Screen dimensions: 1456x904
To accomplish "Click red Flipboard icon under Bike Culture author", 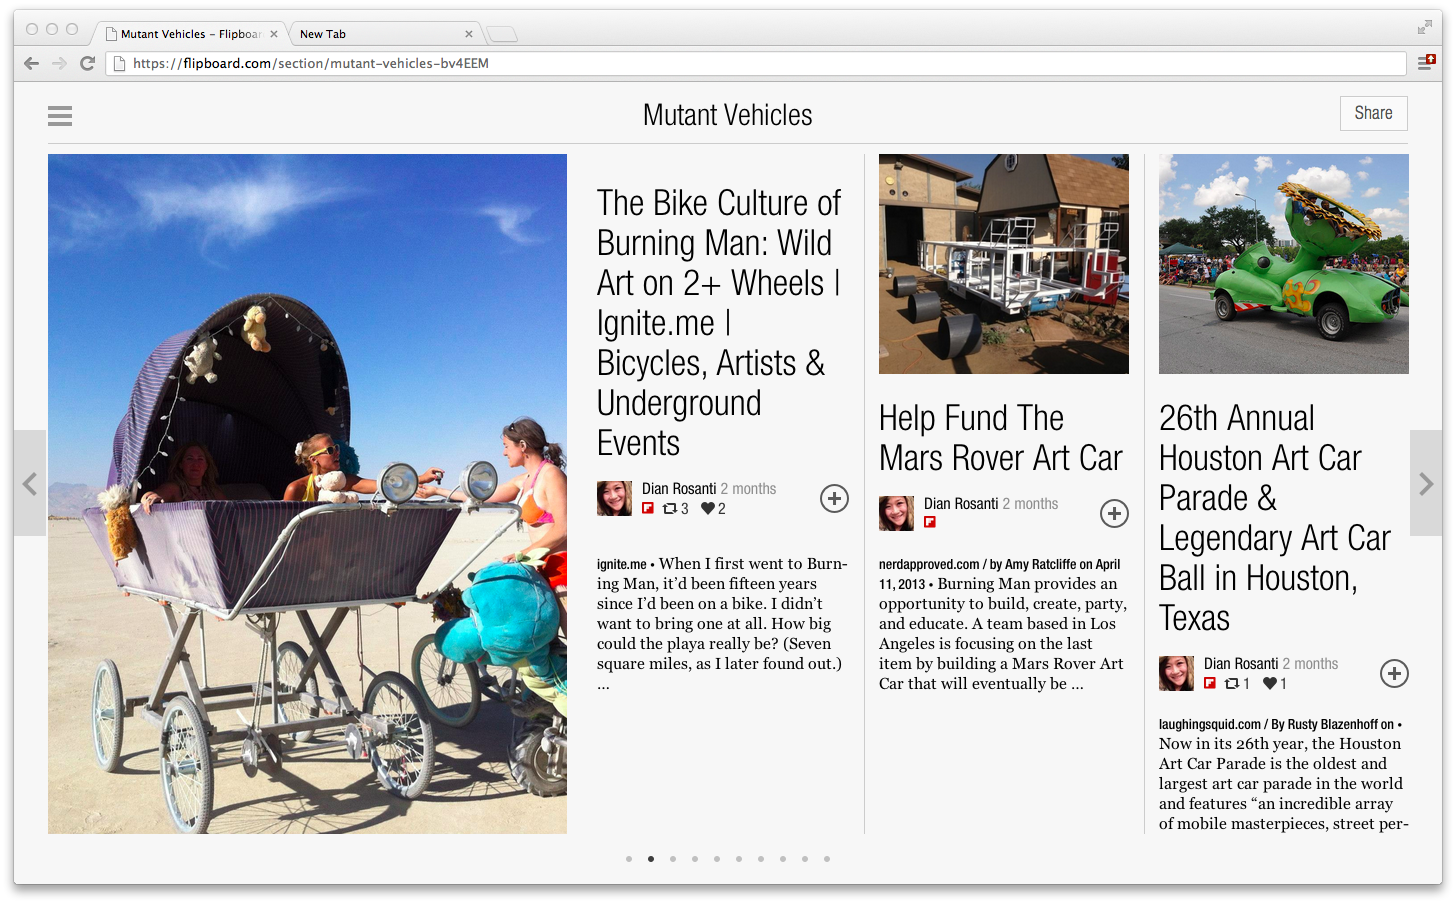I will click(648, 508).
